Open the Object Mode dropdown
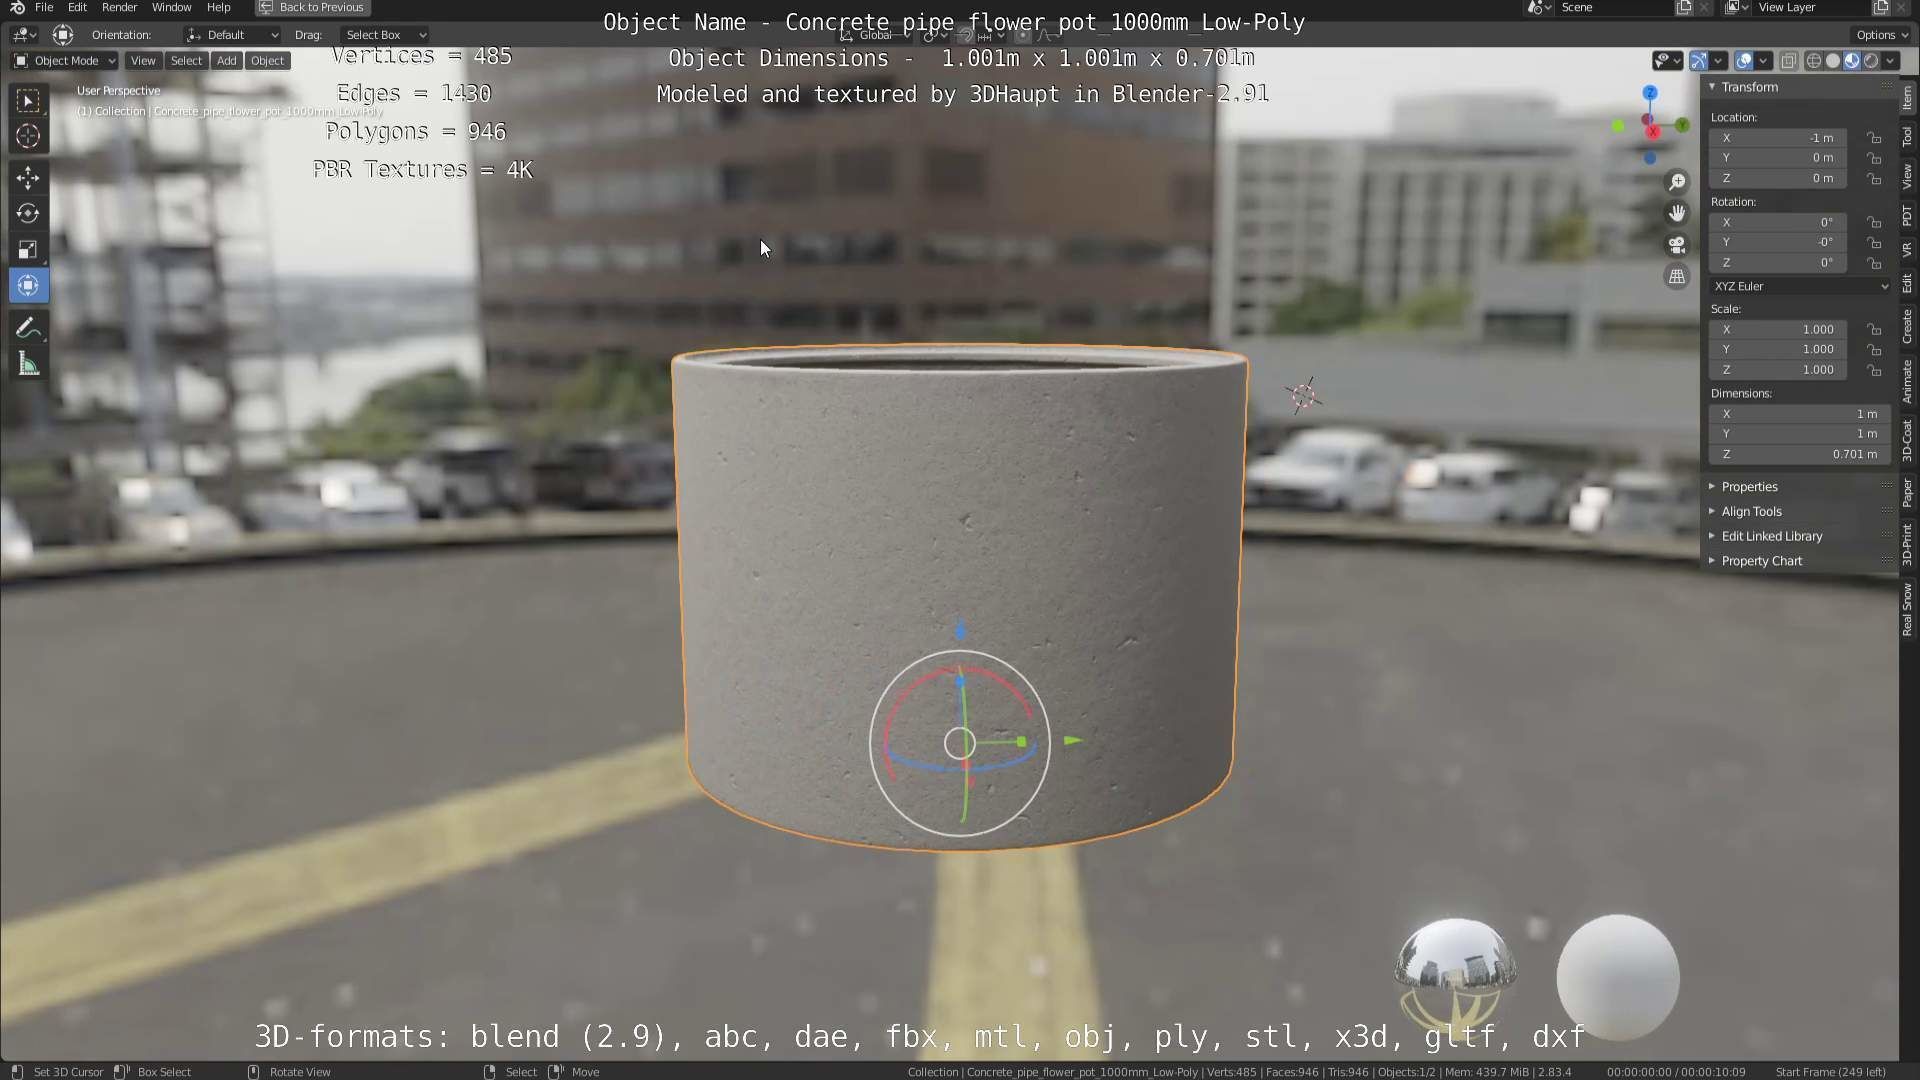Screen dimensions: 1920x1080 click(x=65, y=61)
